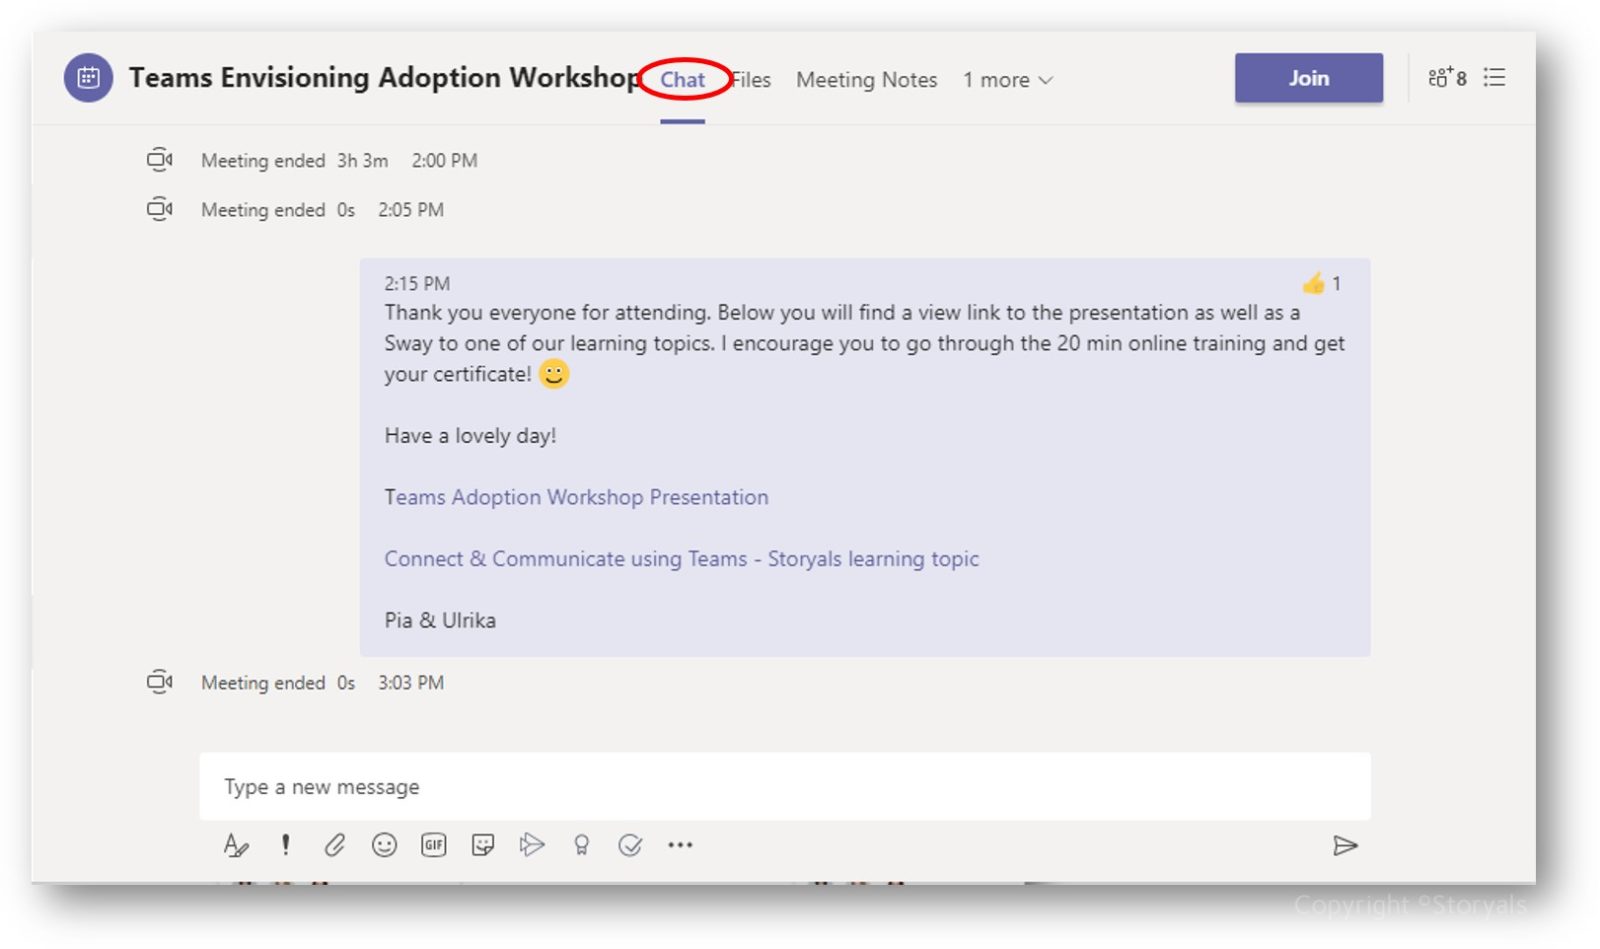Open the Meeting Notes tab
This screenshot has width=1600, height=949.
[x=866, y=80]
